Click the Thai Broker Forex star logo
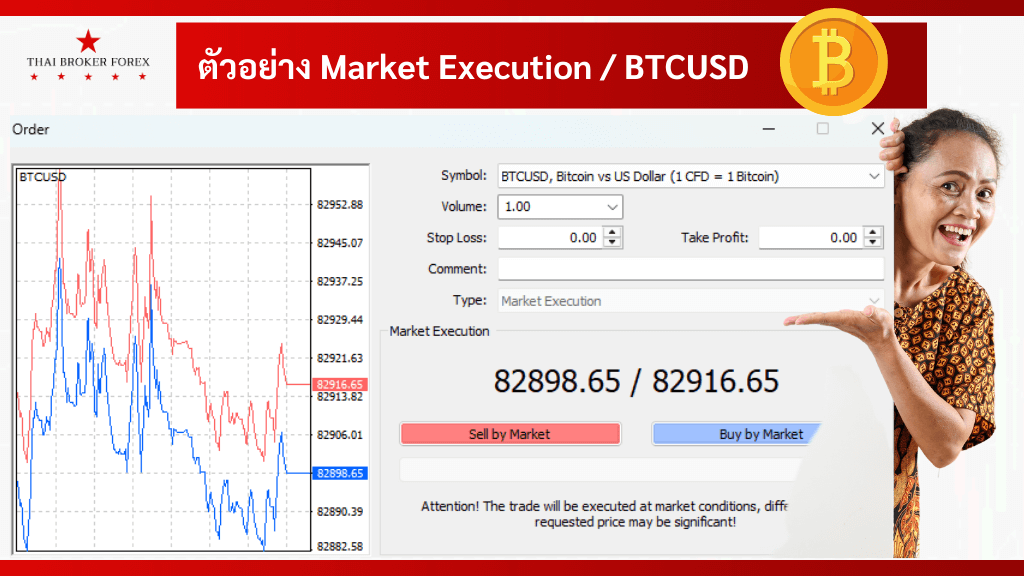Viewport: 1024px width, 576px height. [x=87, y=57]
